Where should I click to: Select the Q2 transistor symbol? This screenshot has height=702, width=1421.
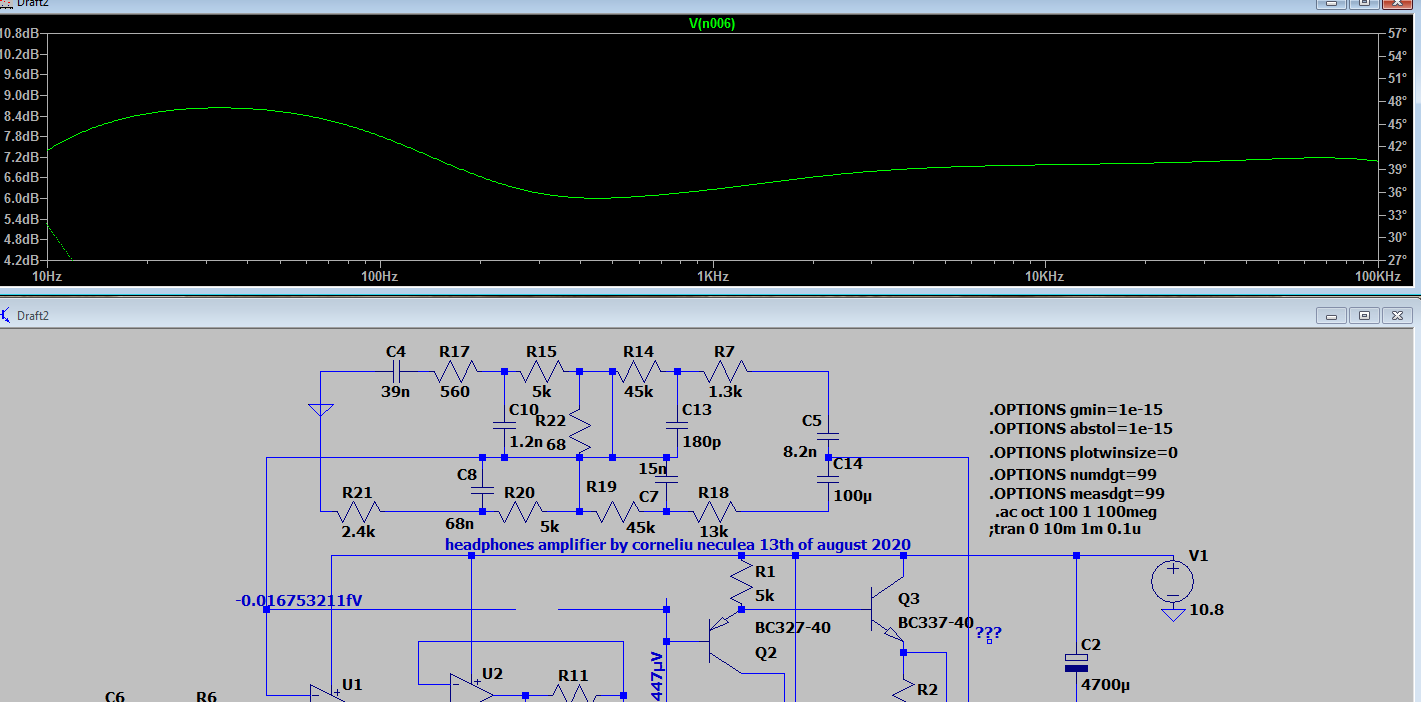coord(726,640)
